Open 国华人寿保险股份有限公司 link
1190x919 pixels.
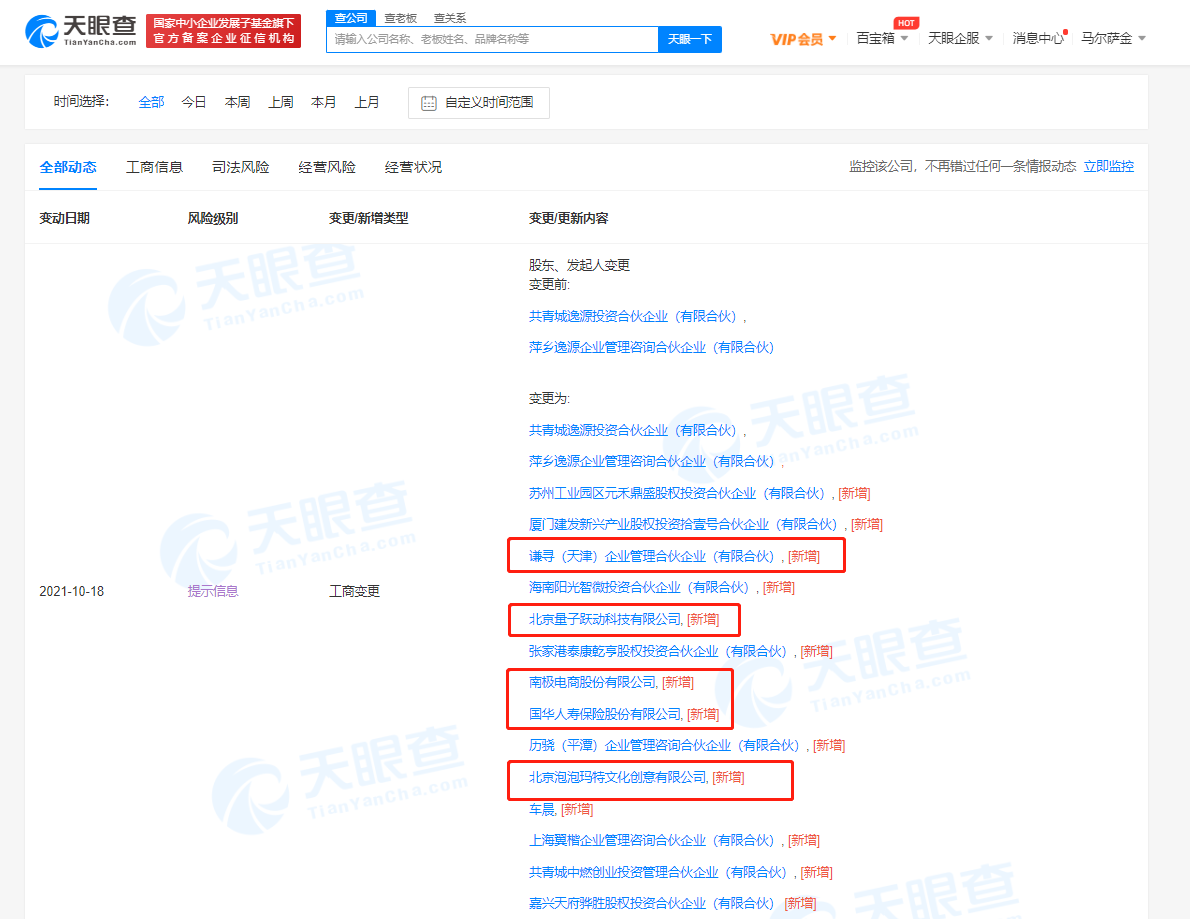(x=606, y=714)
